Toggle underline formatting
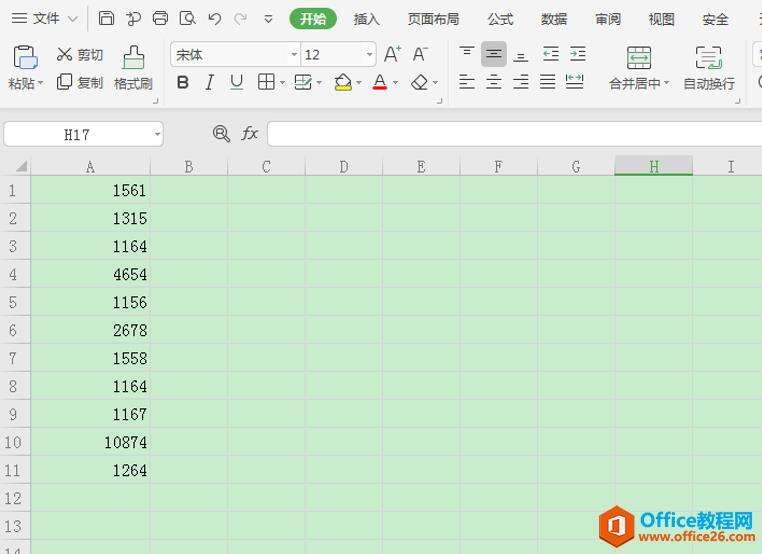 click(x=237, y=82)
